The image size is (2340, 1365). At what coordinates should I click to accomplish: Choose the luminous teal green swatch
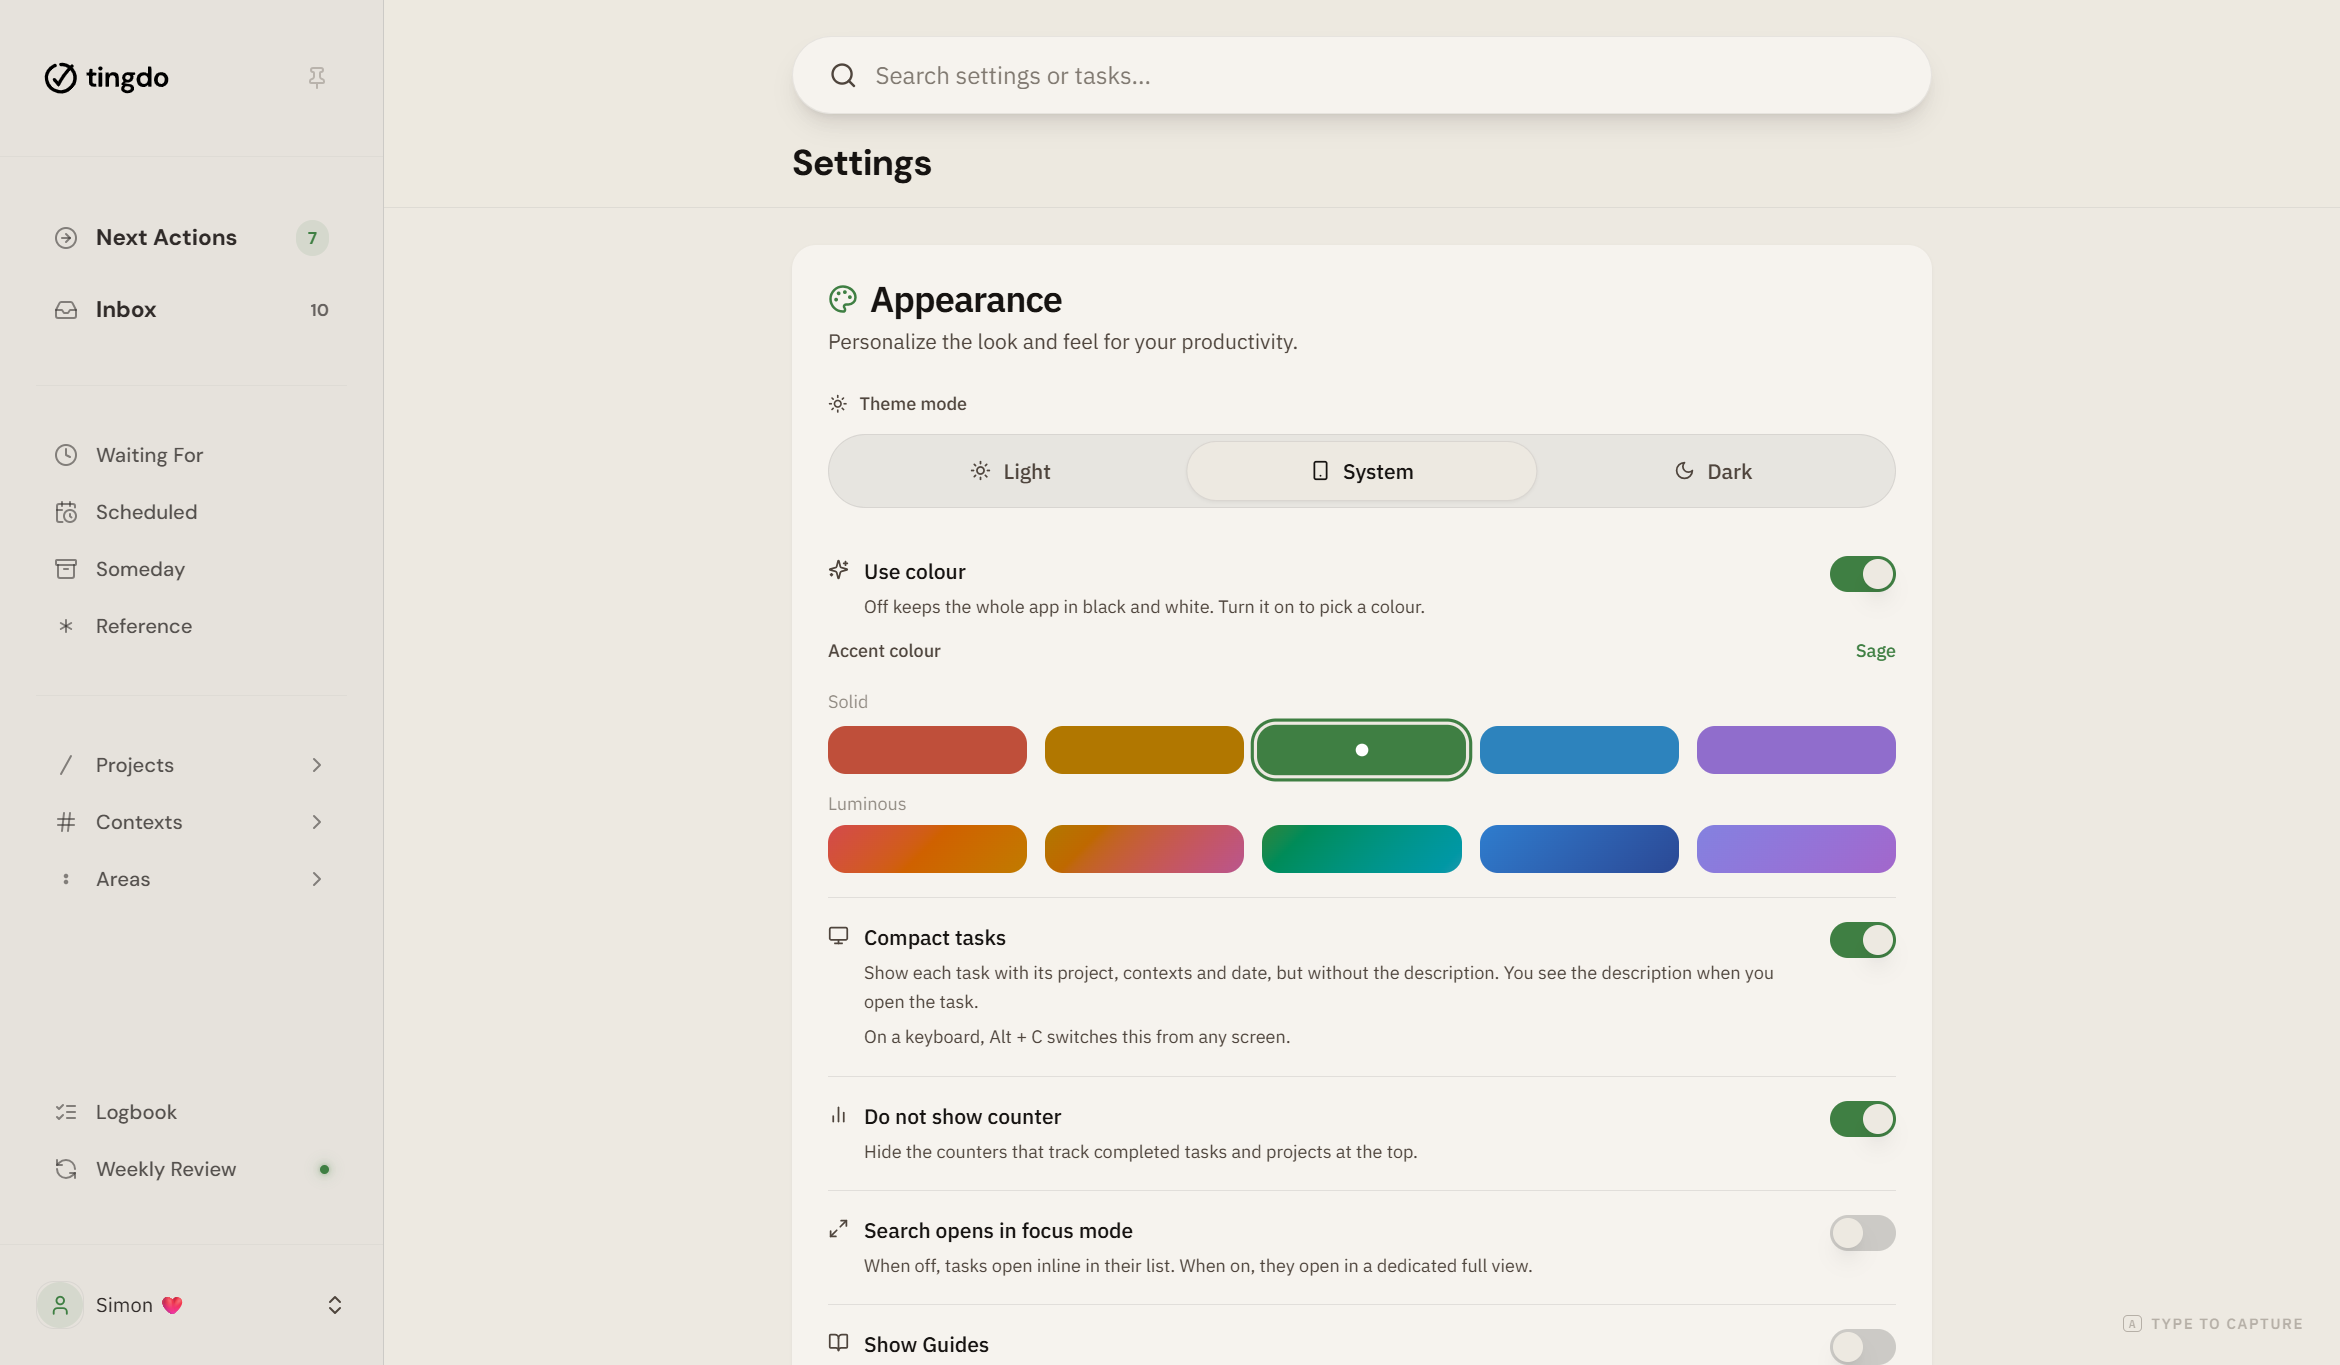pos(1361,849)
